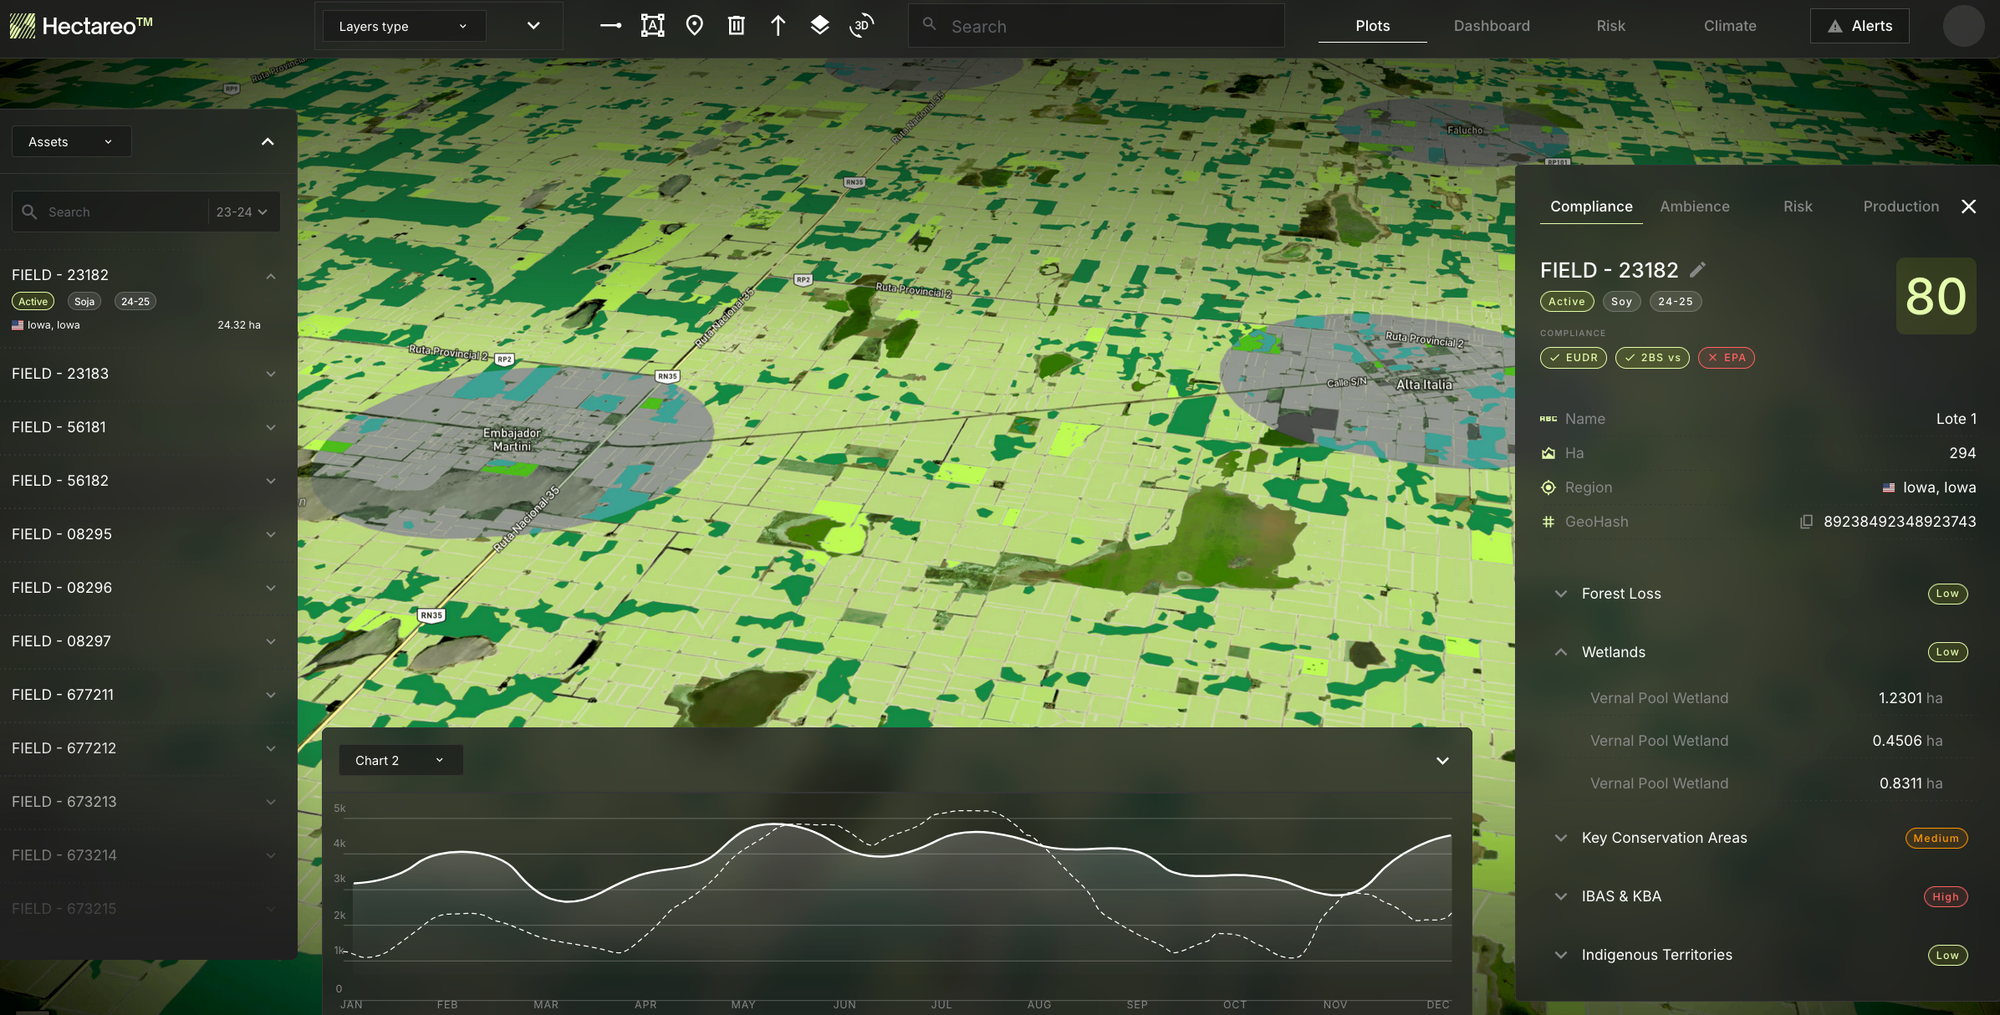Toggle the 2BS vs compliance chip
Screen dimensions: 2000x1015
(x=1652, y=358)
